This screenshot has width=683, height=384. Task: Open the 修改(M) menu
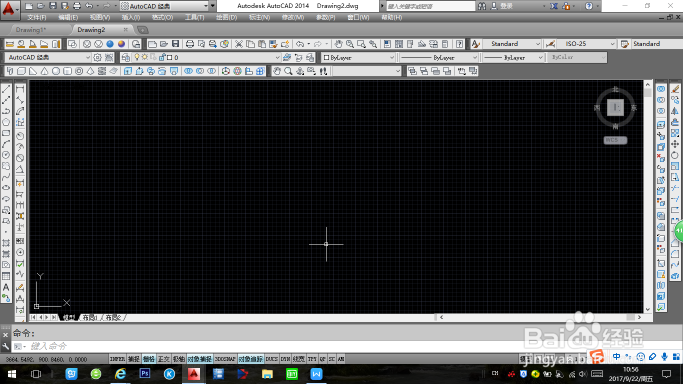[293, 17]
